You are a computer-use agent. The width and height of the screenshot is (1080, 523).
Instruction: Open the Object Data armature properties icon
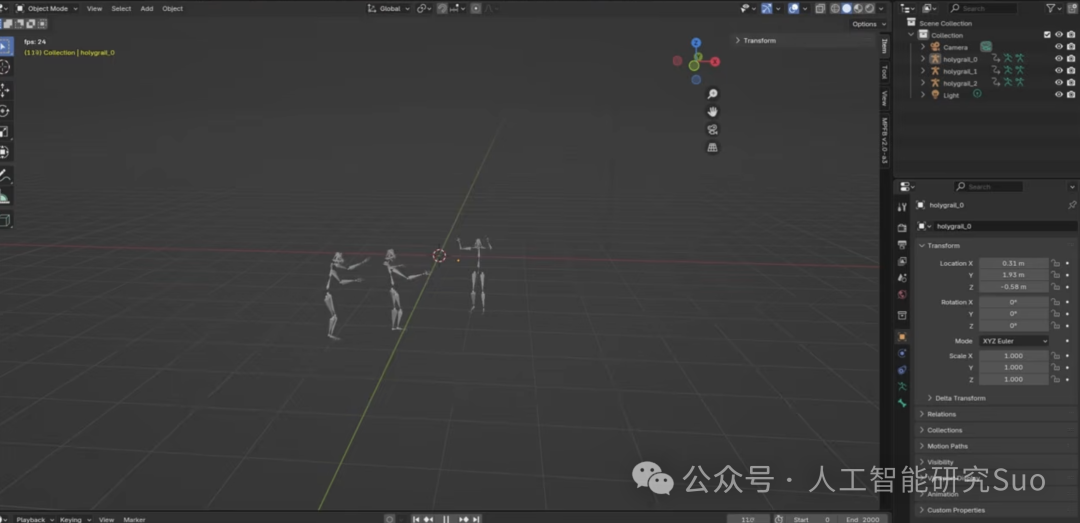(x=902, y=387)
